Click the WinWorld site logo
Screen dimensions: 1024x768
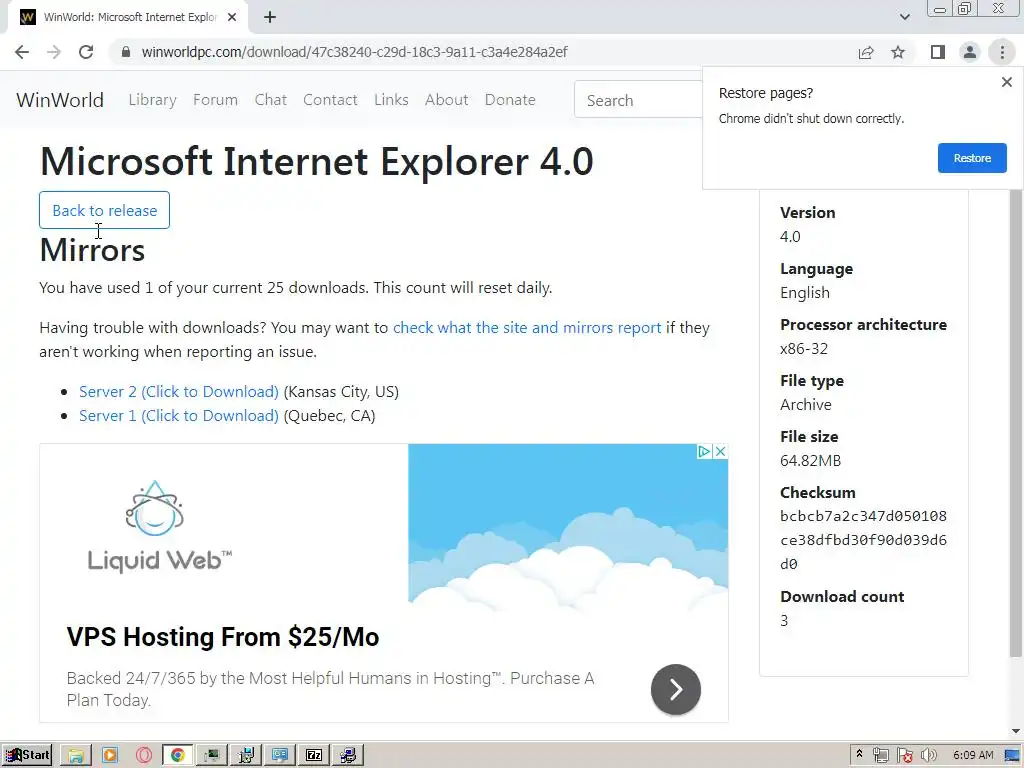click(59, 100)
